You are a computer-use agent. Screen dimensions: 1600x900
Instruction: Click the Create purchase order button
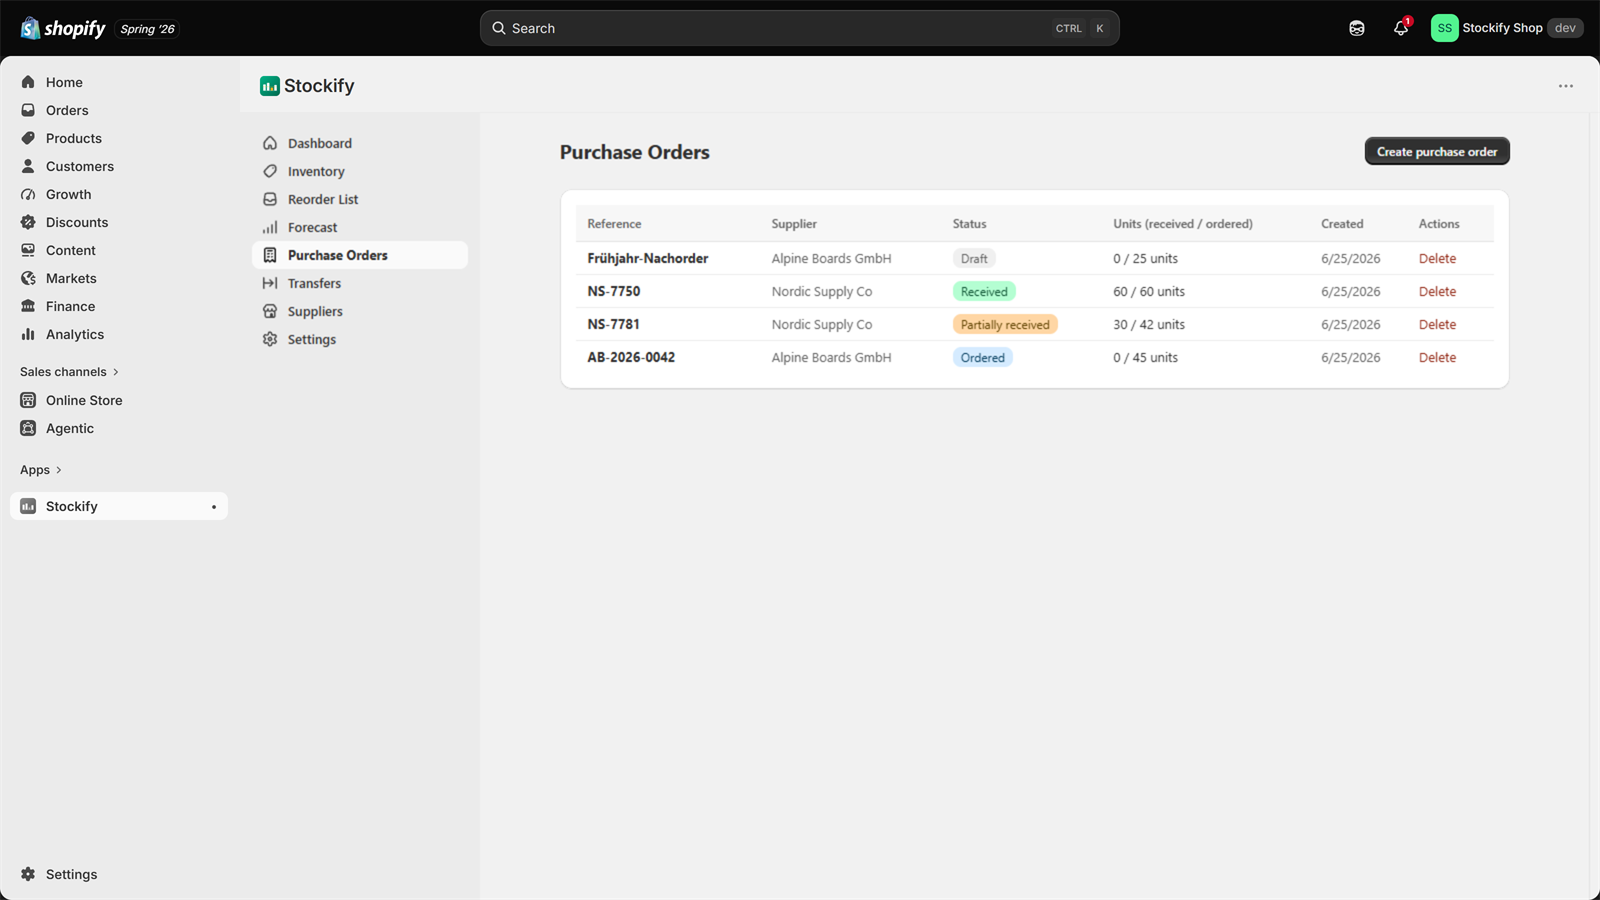tap(1437, 151)
